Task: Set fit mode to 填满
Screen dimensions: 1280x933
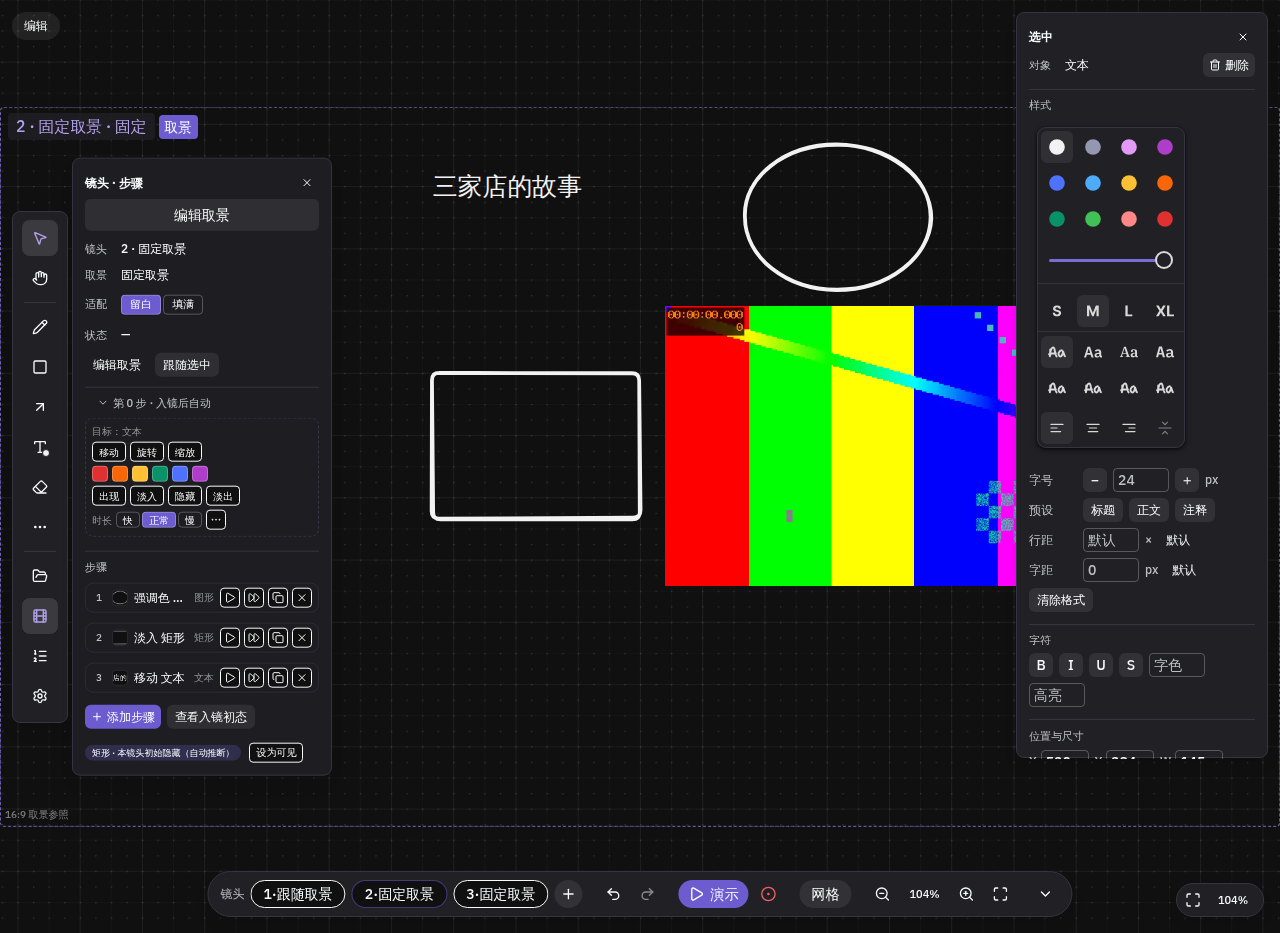Action: 183,305
